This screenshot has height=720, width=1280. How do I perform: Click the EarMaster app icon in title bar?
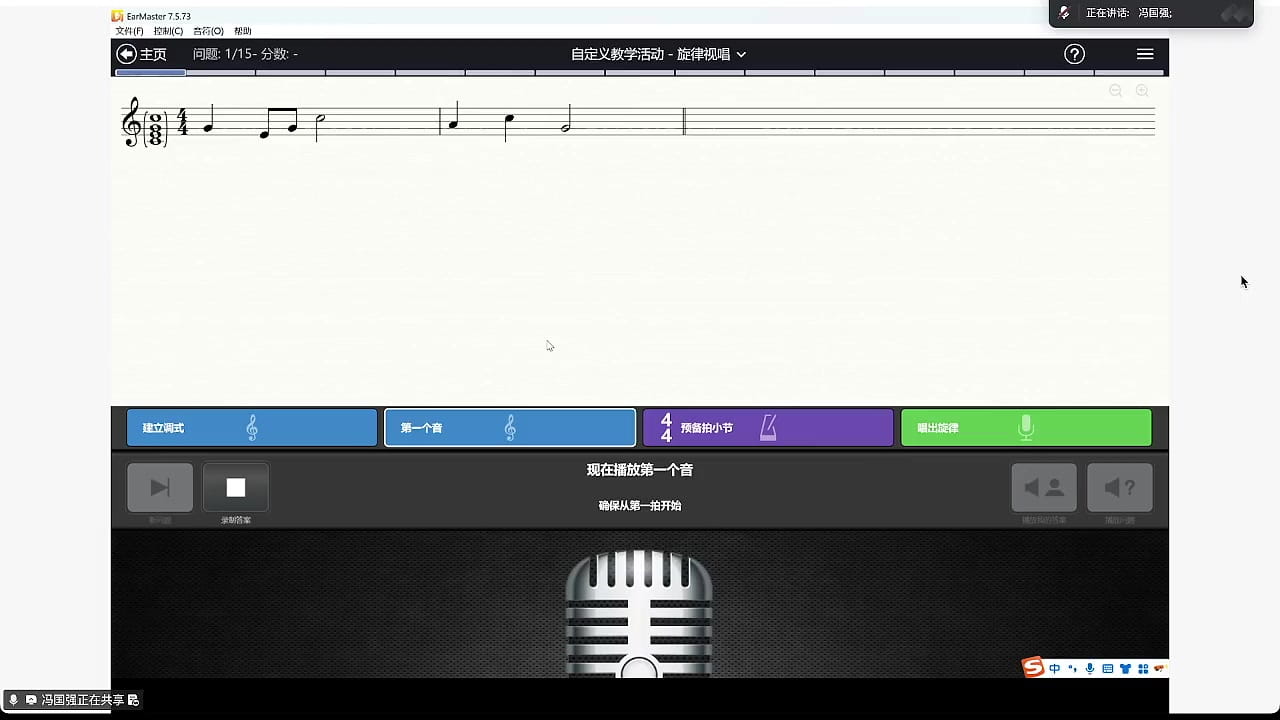118,16
